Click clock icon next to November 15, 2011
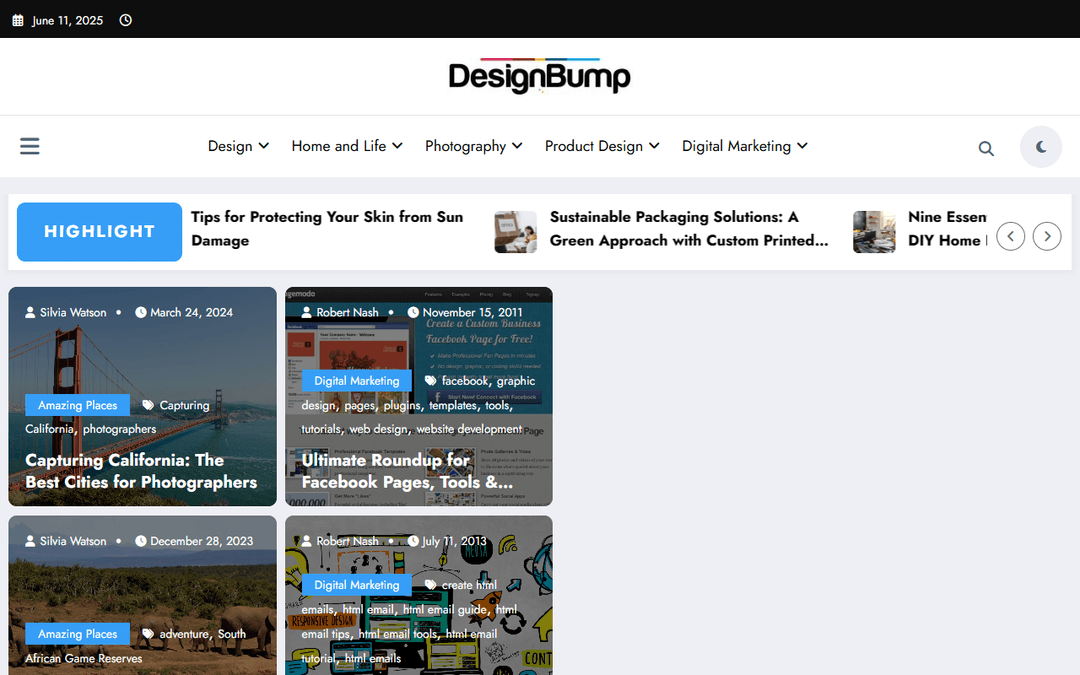The height and width of the screenshot is (675, 1080). (x=413, y=312)
